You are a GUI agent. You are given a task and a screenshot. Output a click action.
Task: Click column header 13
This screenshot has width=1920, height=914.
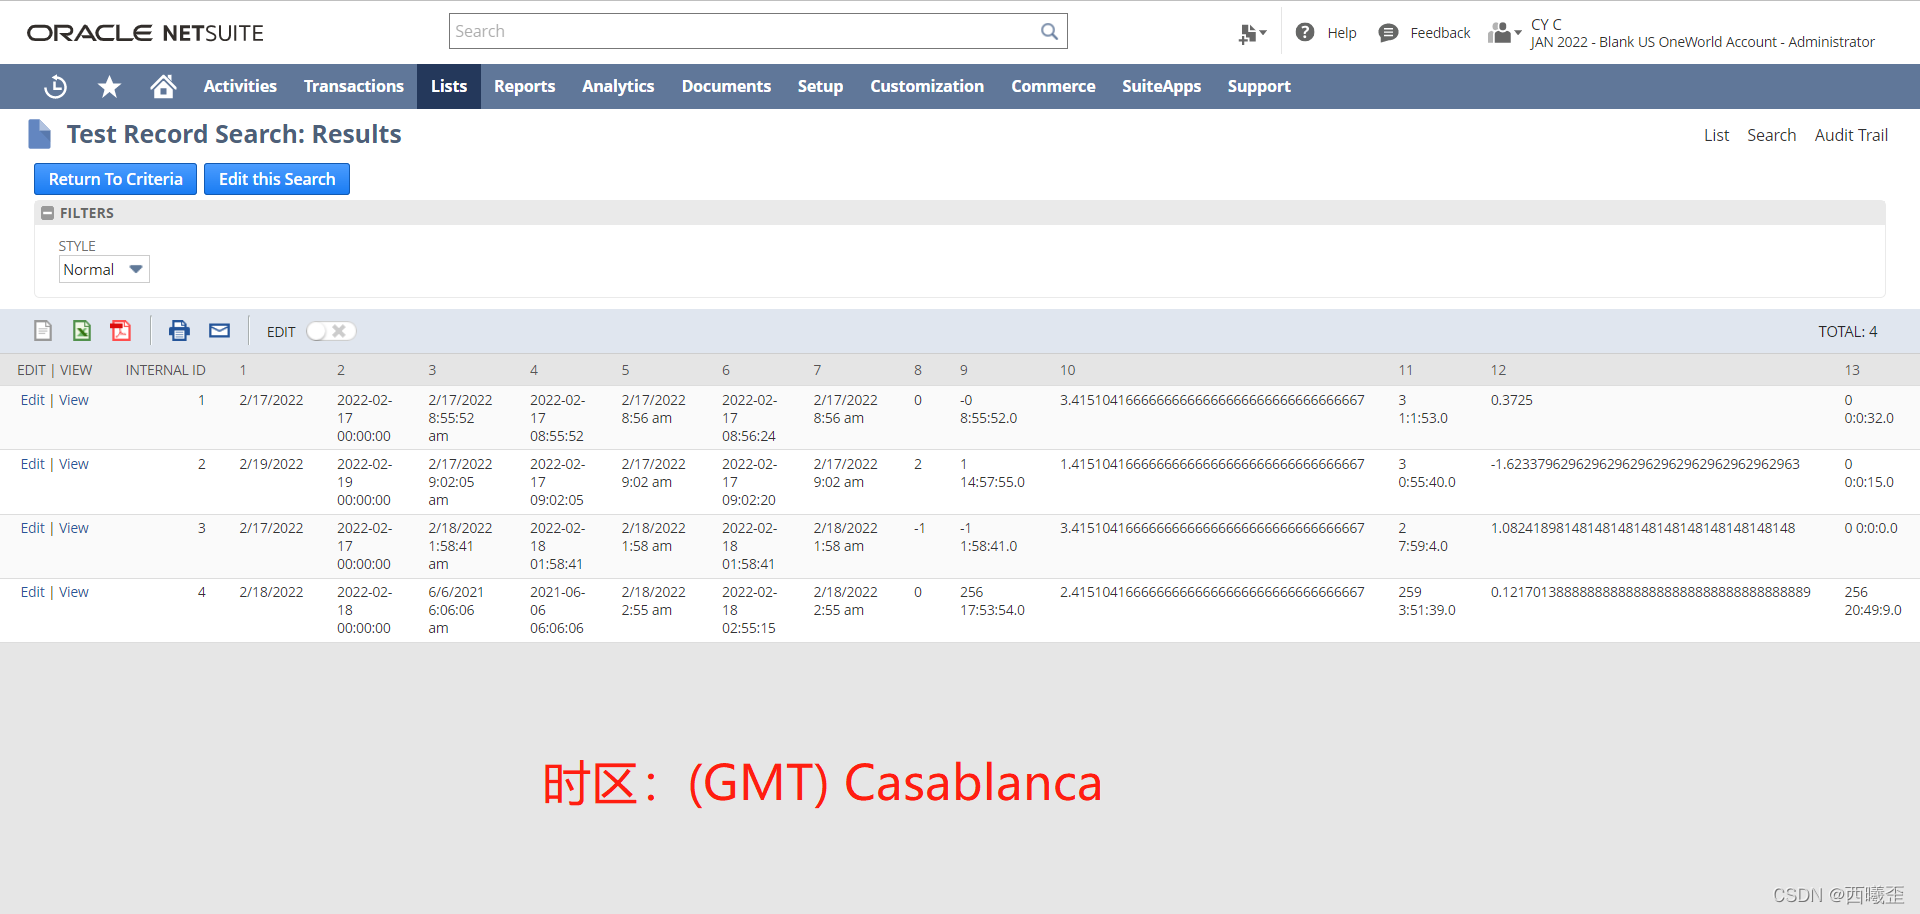[1852, 370]
